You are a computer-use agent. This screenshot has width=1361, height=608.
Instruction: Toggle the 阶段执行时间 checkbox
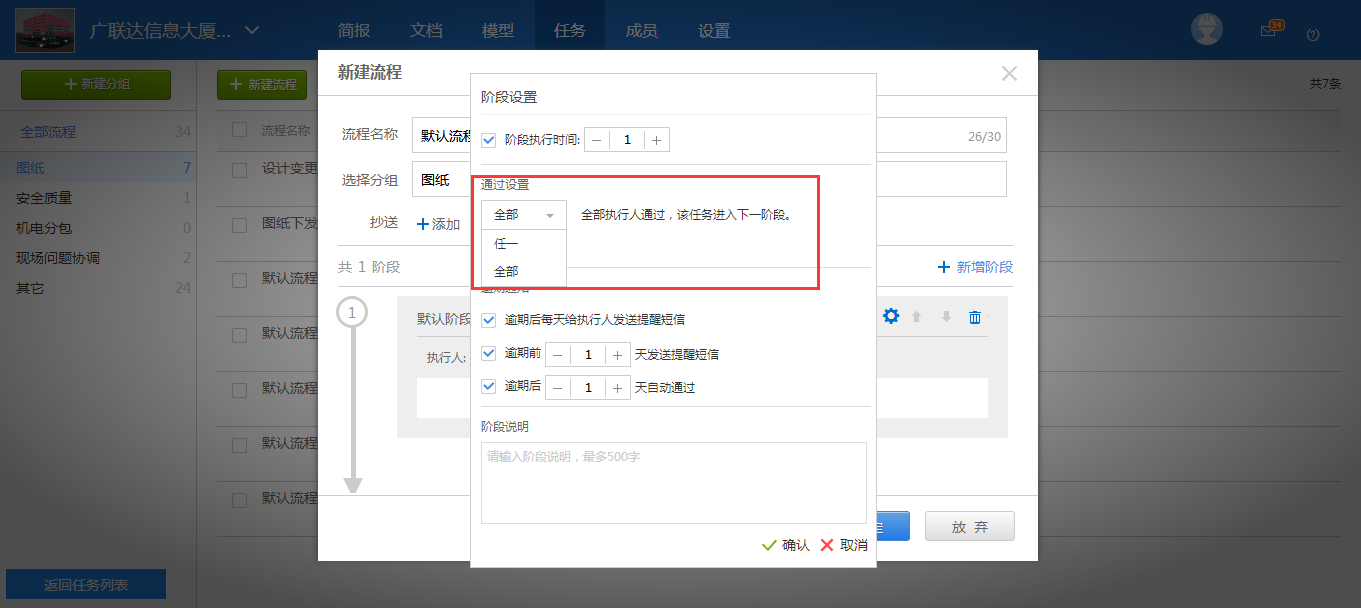click(x=488, y=139)
